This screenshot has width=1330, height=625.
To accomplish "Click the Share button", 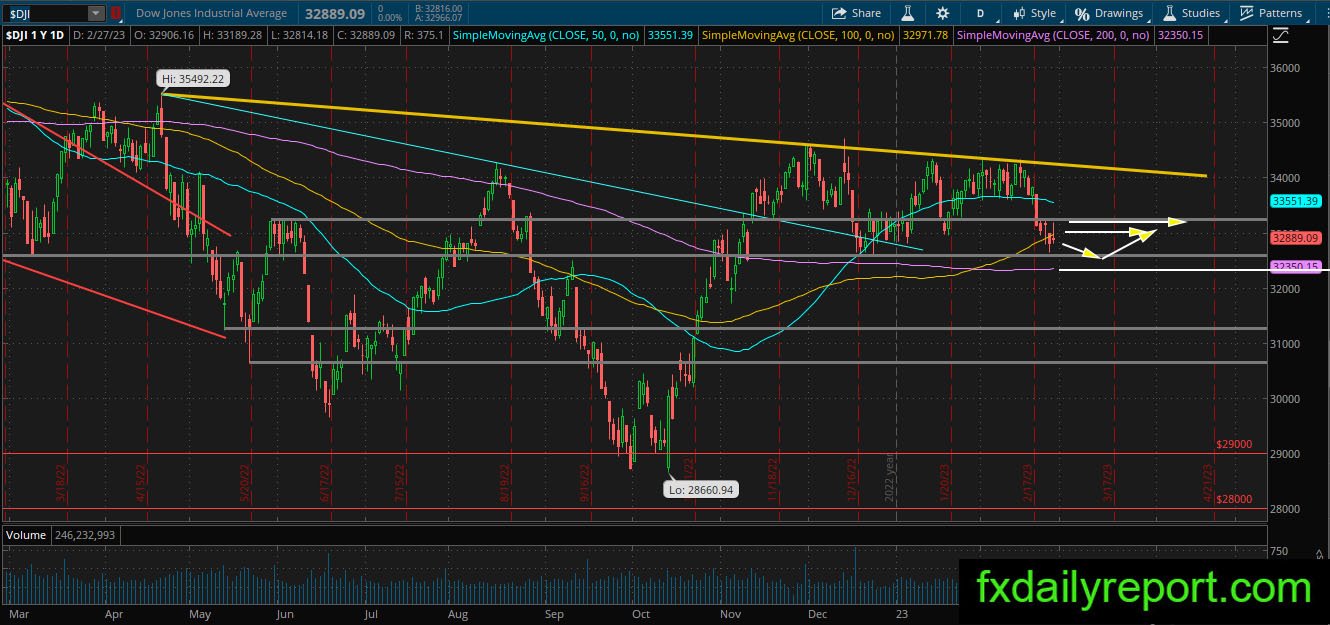I will [857, 13].
